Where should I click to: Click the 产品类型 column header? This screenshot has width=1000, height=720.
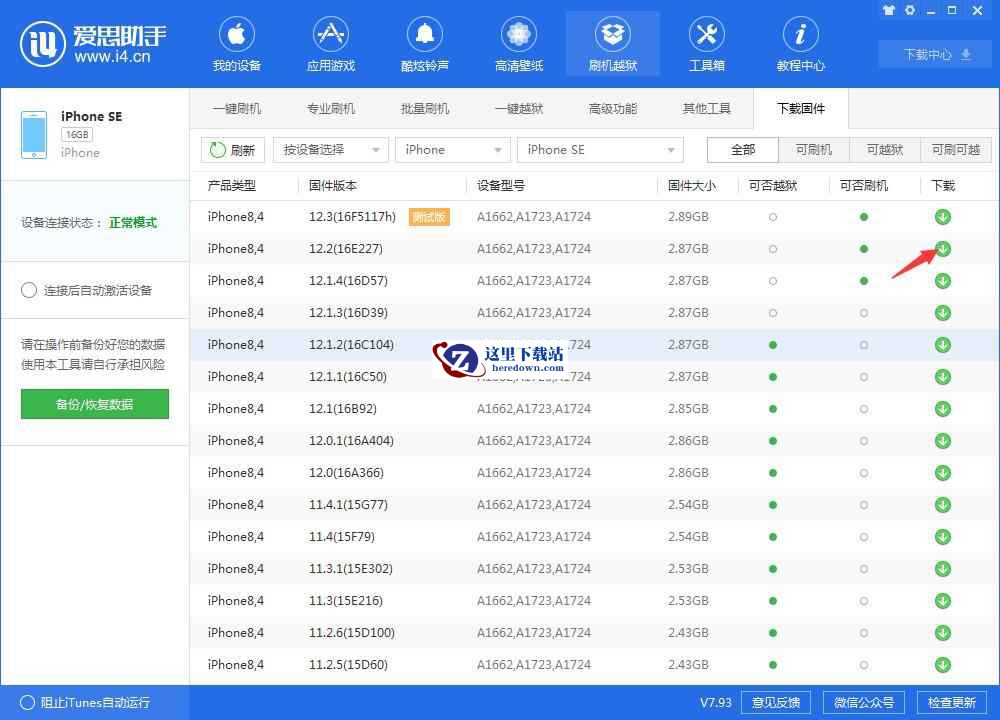[232, 186]
